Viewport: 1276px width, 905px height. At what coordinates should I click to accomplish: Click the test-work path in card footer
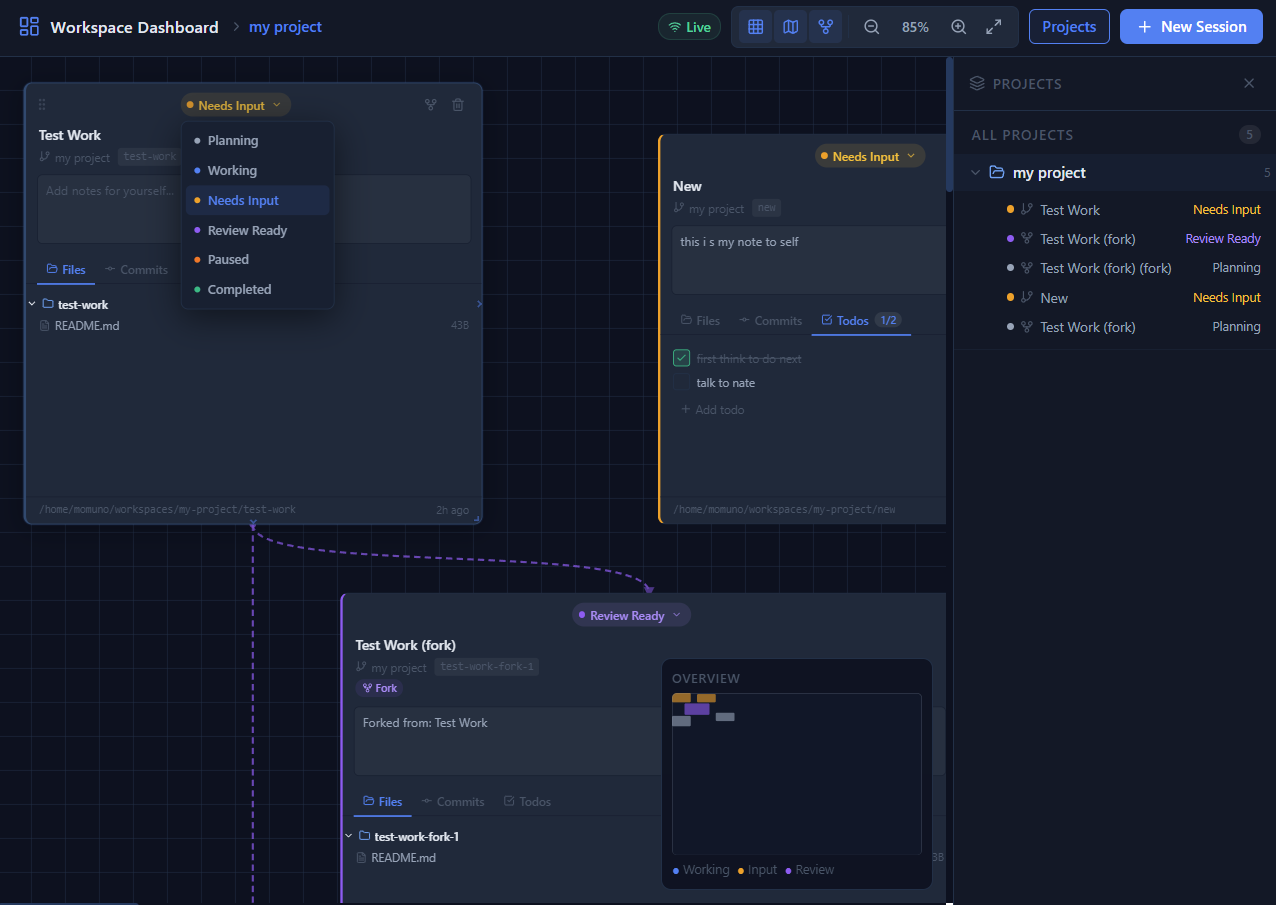pyautogui.click(x=167, y=510)
